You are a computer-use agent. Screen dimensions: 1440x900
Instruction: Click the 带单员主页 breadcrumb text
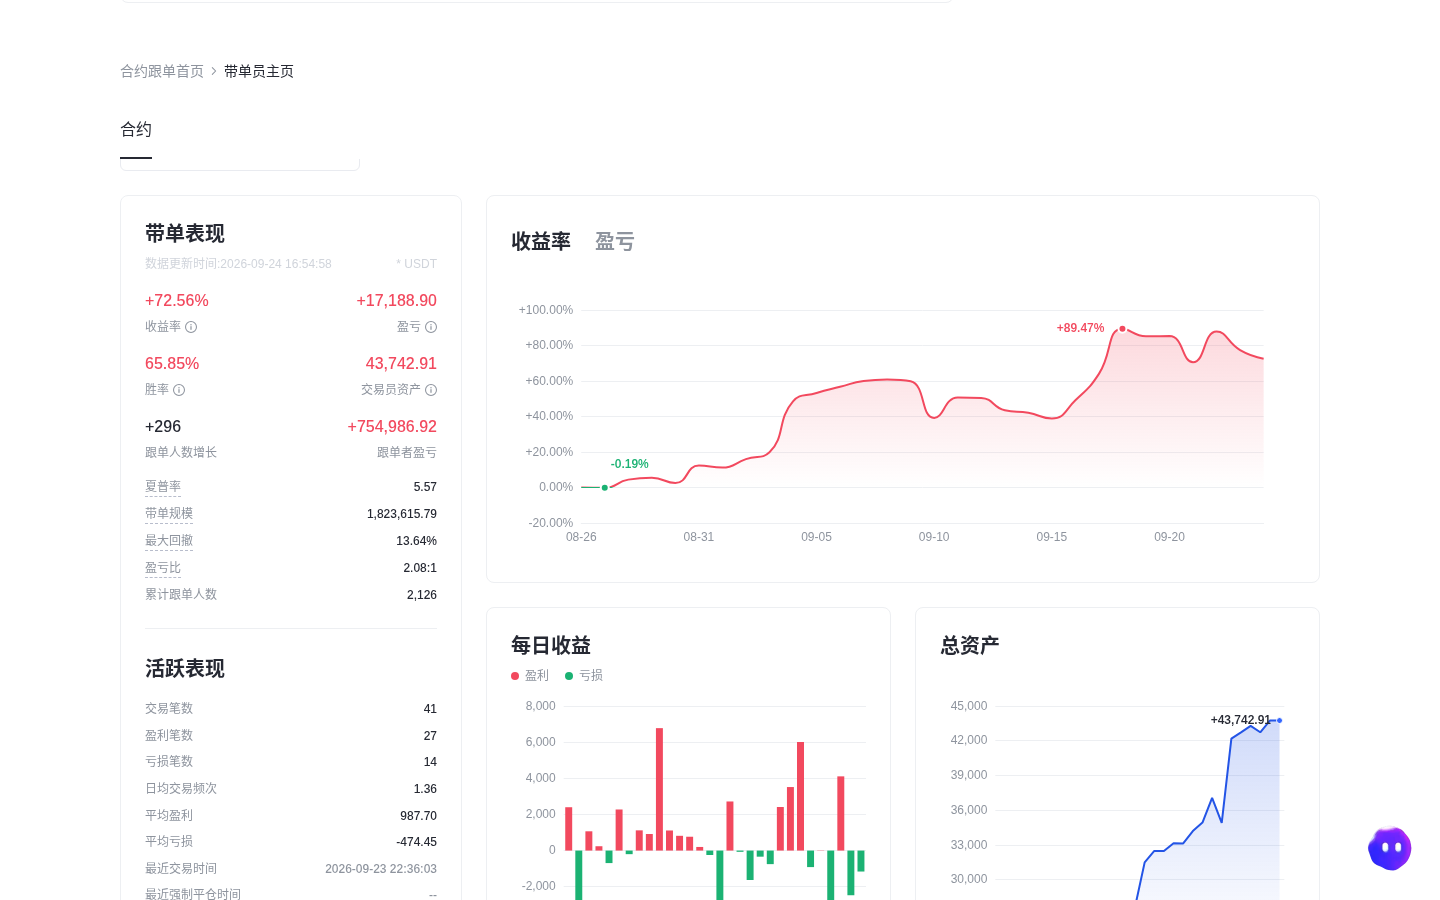[x=259, y=71]
